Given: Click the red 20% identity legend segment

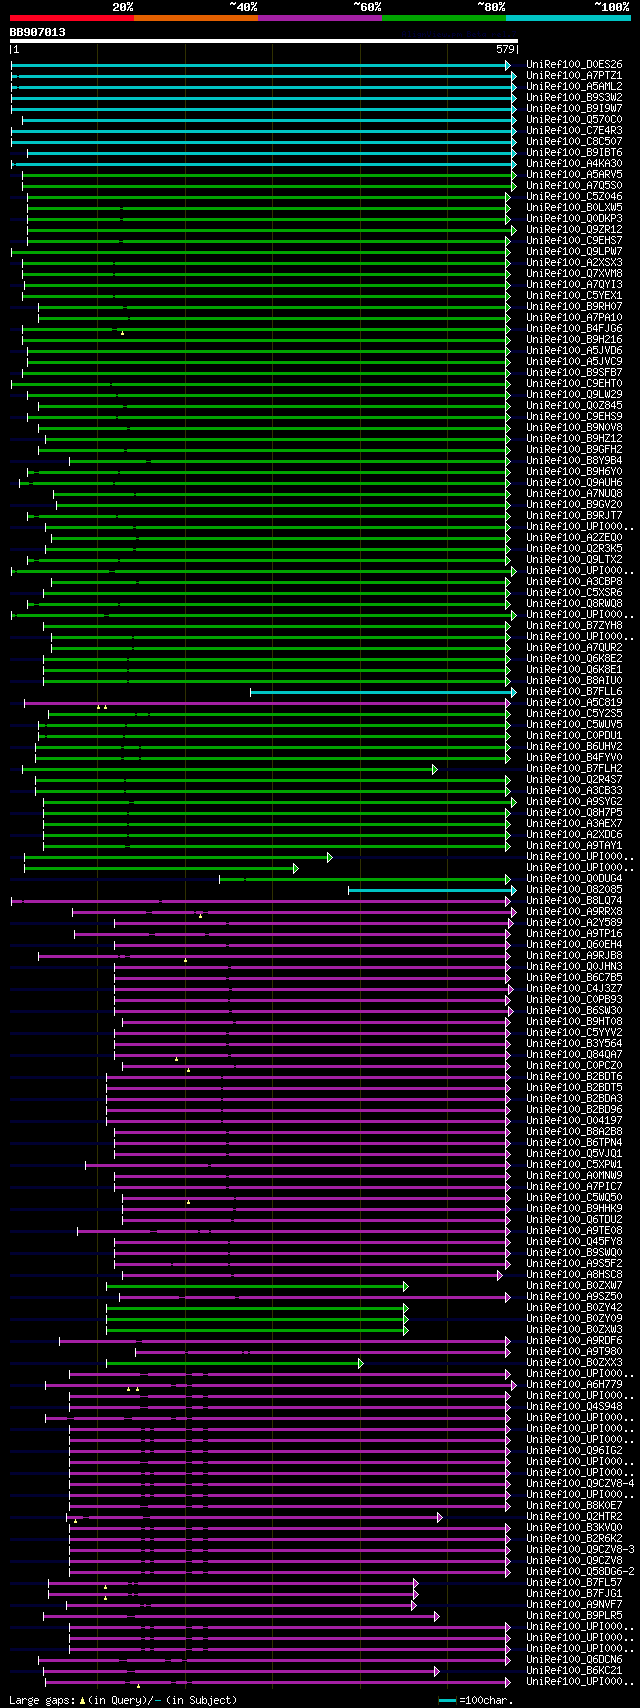Looking at the screenshot, I should coord(72,18).
